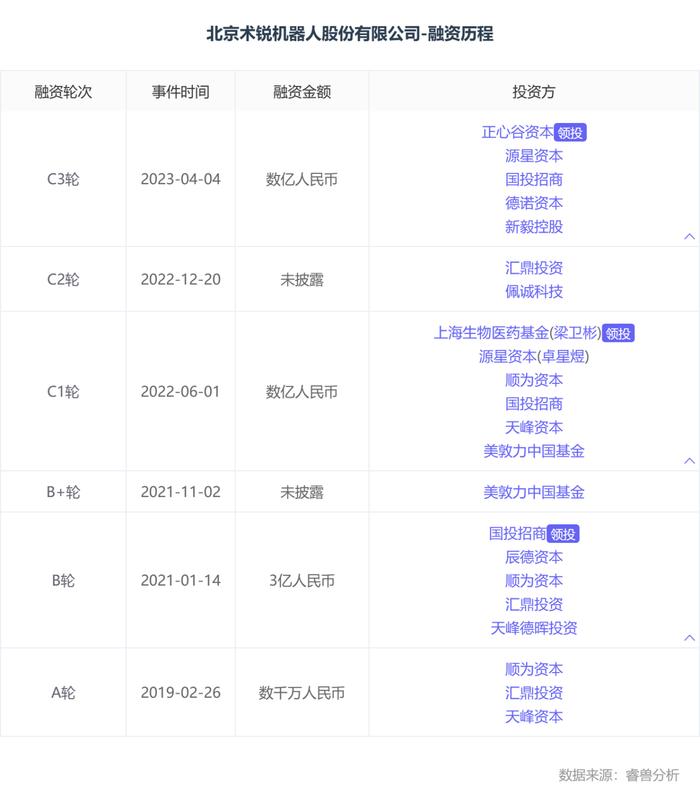Screen dimensions: 700x812
Task: Open 辰德资本 investor link
Action: click(534, 557)
